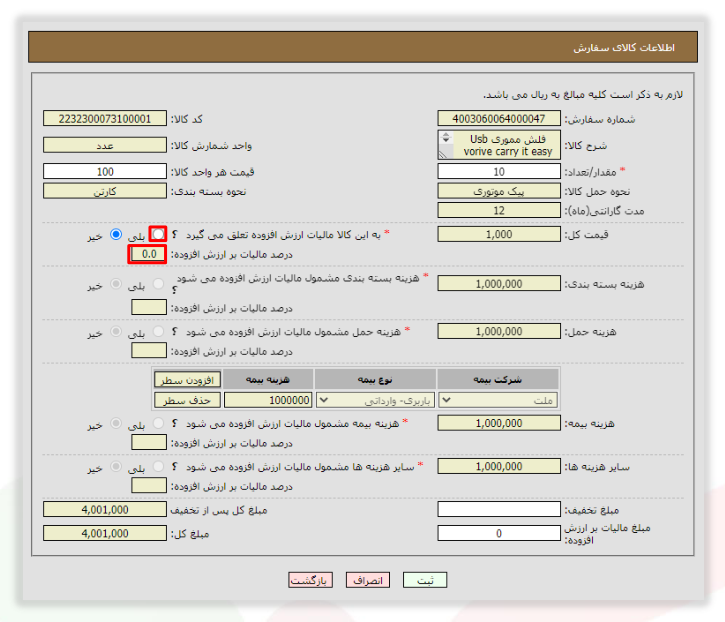Click the quantity field containing 10
This screenshot has width=725, height=622.
499,172
